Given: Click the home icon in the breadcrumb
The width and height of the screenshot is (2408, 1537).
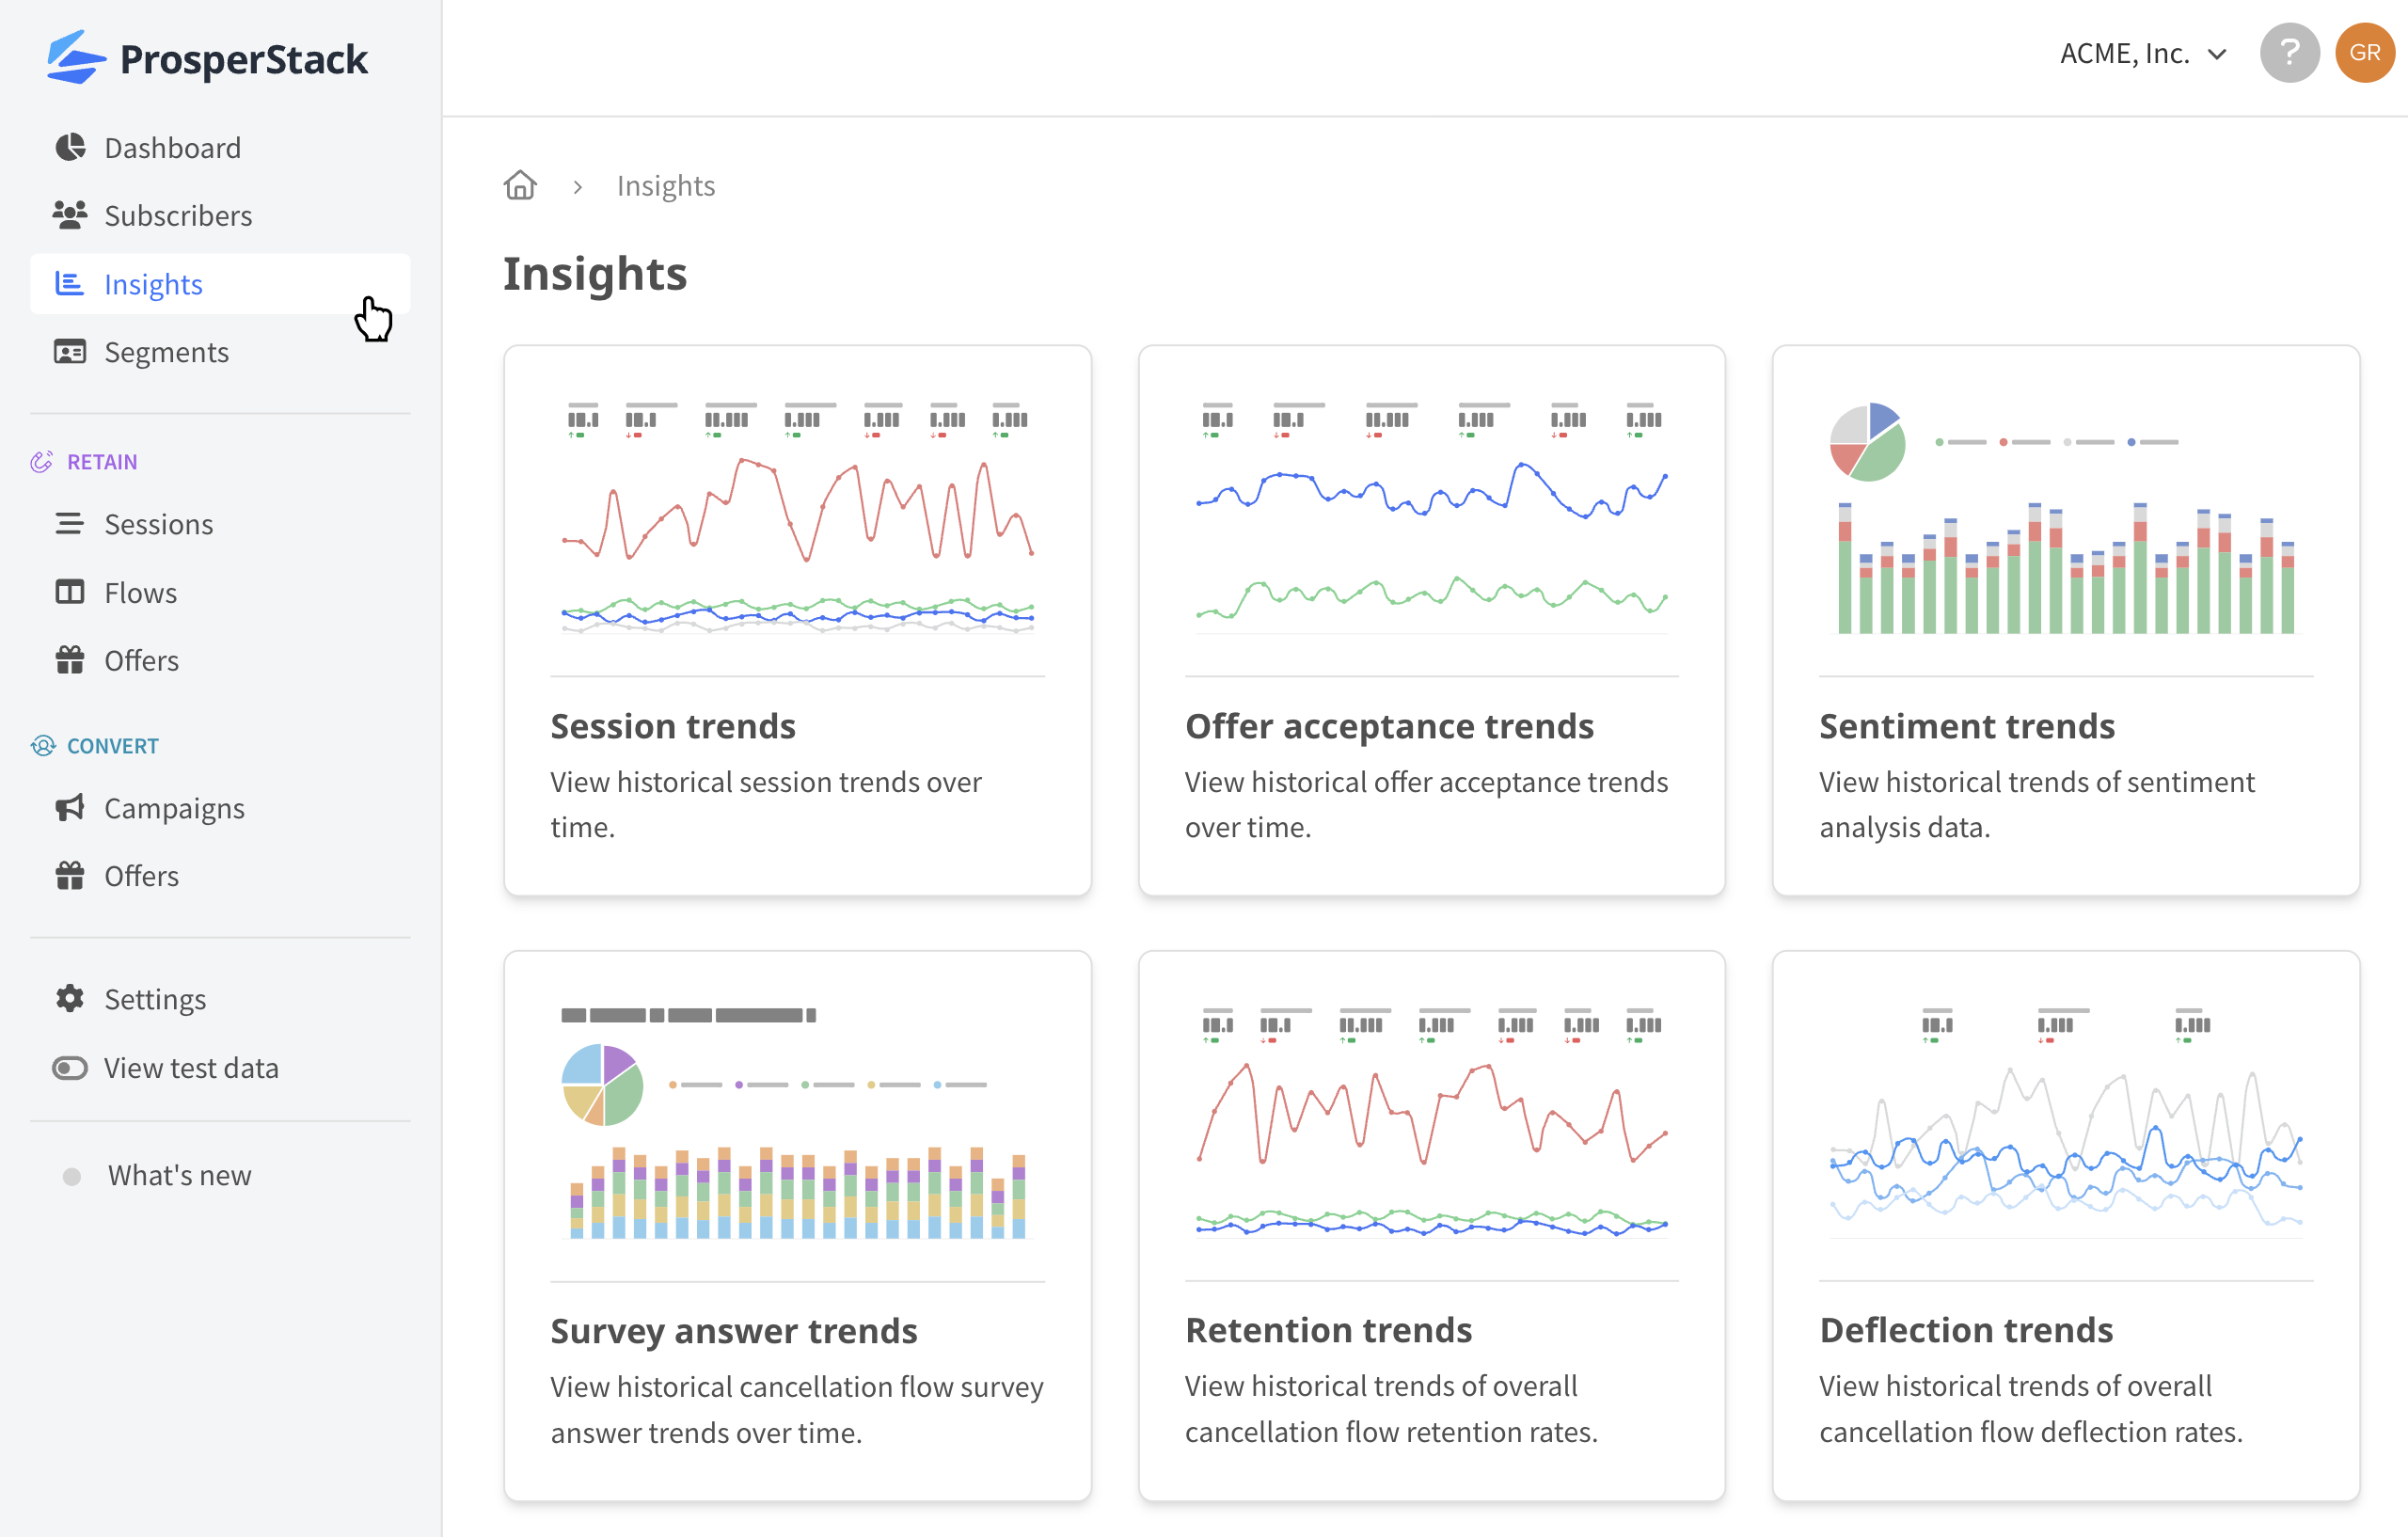Looking at the screenshot, I should coord(520,185).
